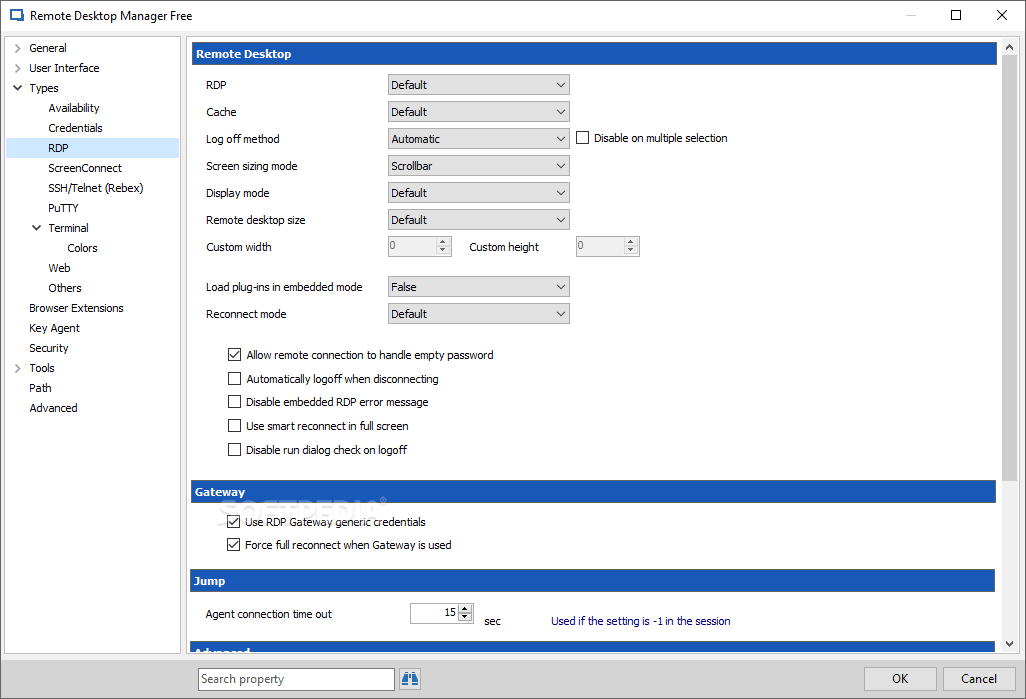
Task: Toggle Force full reconnect when Gateway is used
Action: (x=234, y=545)
